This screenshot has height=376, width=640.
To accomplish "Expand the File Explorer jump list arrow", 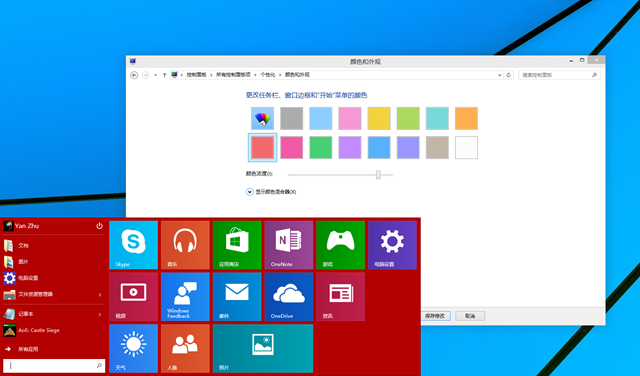I will click(x=100, y=295).
